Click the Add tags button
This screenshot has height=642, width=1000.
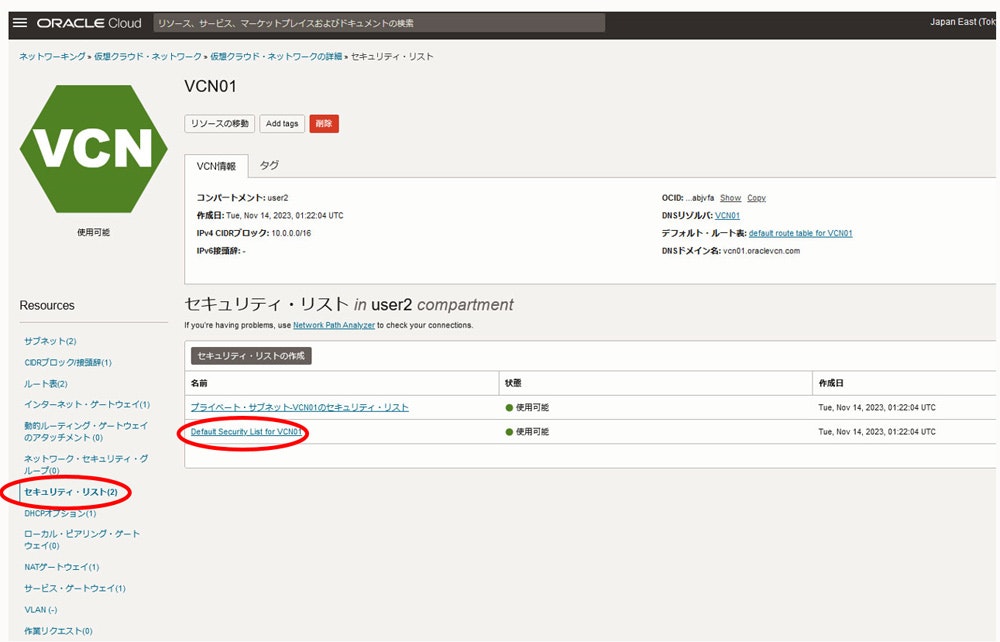(x=282, y=124)
